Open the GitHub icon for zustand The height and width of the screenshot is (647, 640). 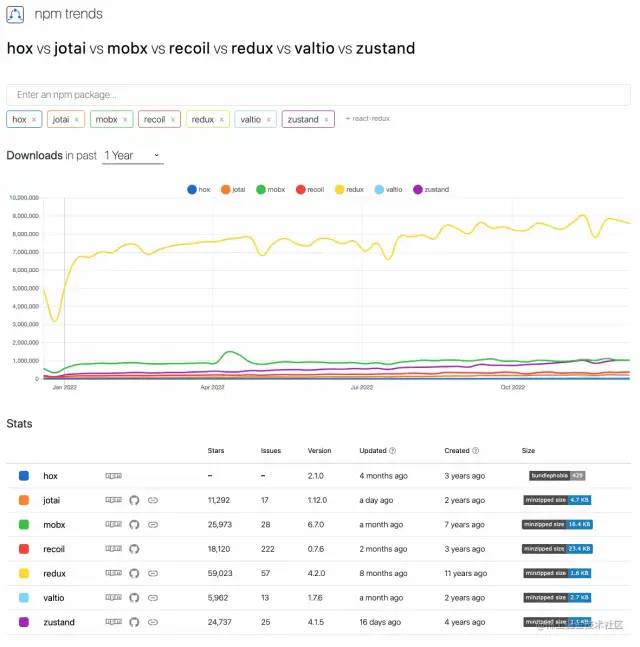click(135, 622)
